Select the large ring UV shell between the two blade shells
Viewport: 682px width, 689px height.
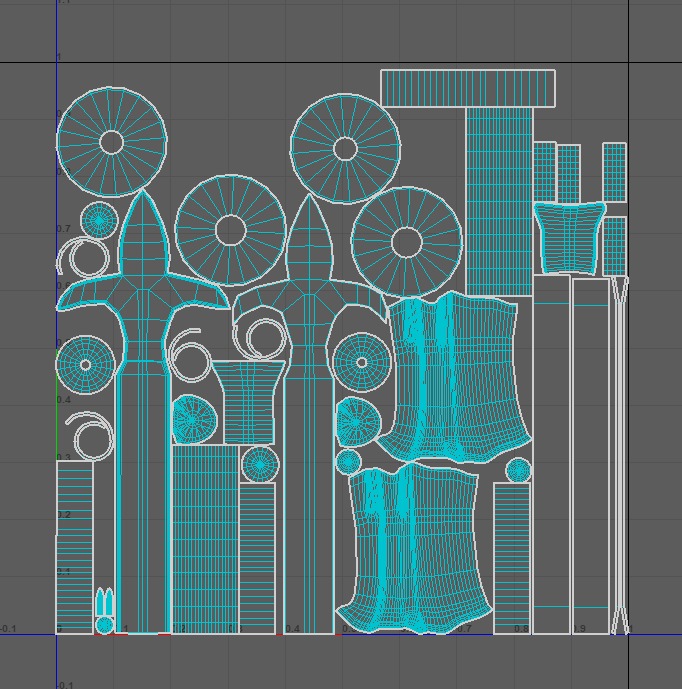[x=231, y=230]
